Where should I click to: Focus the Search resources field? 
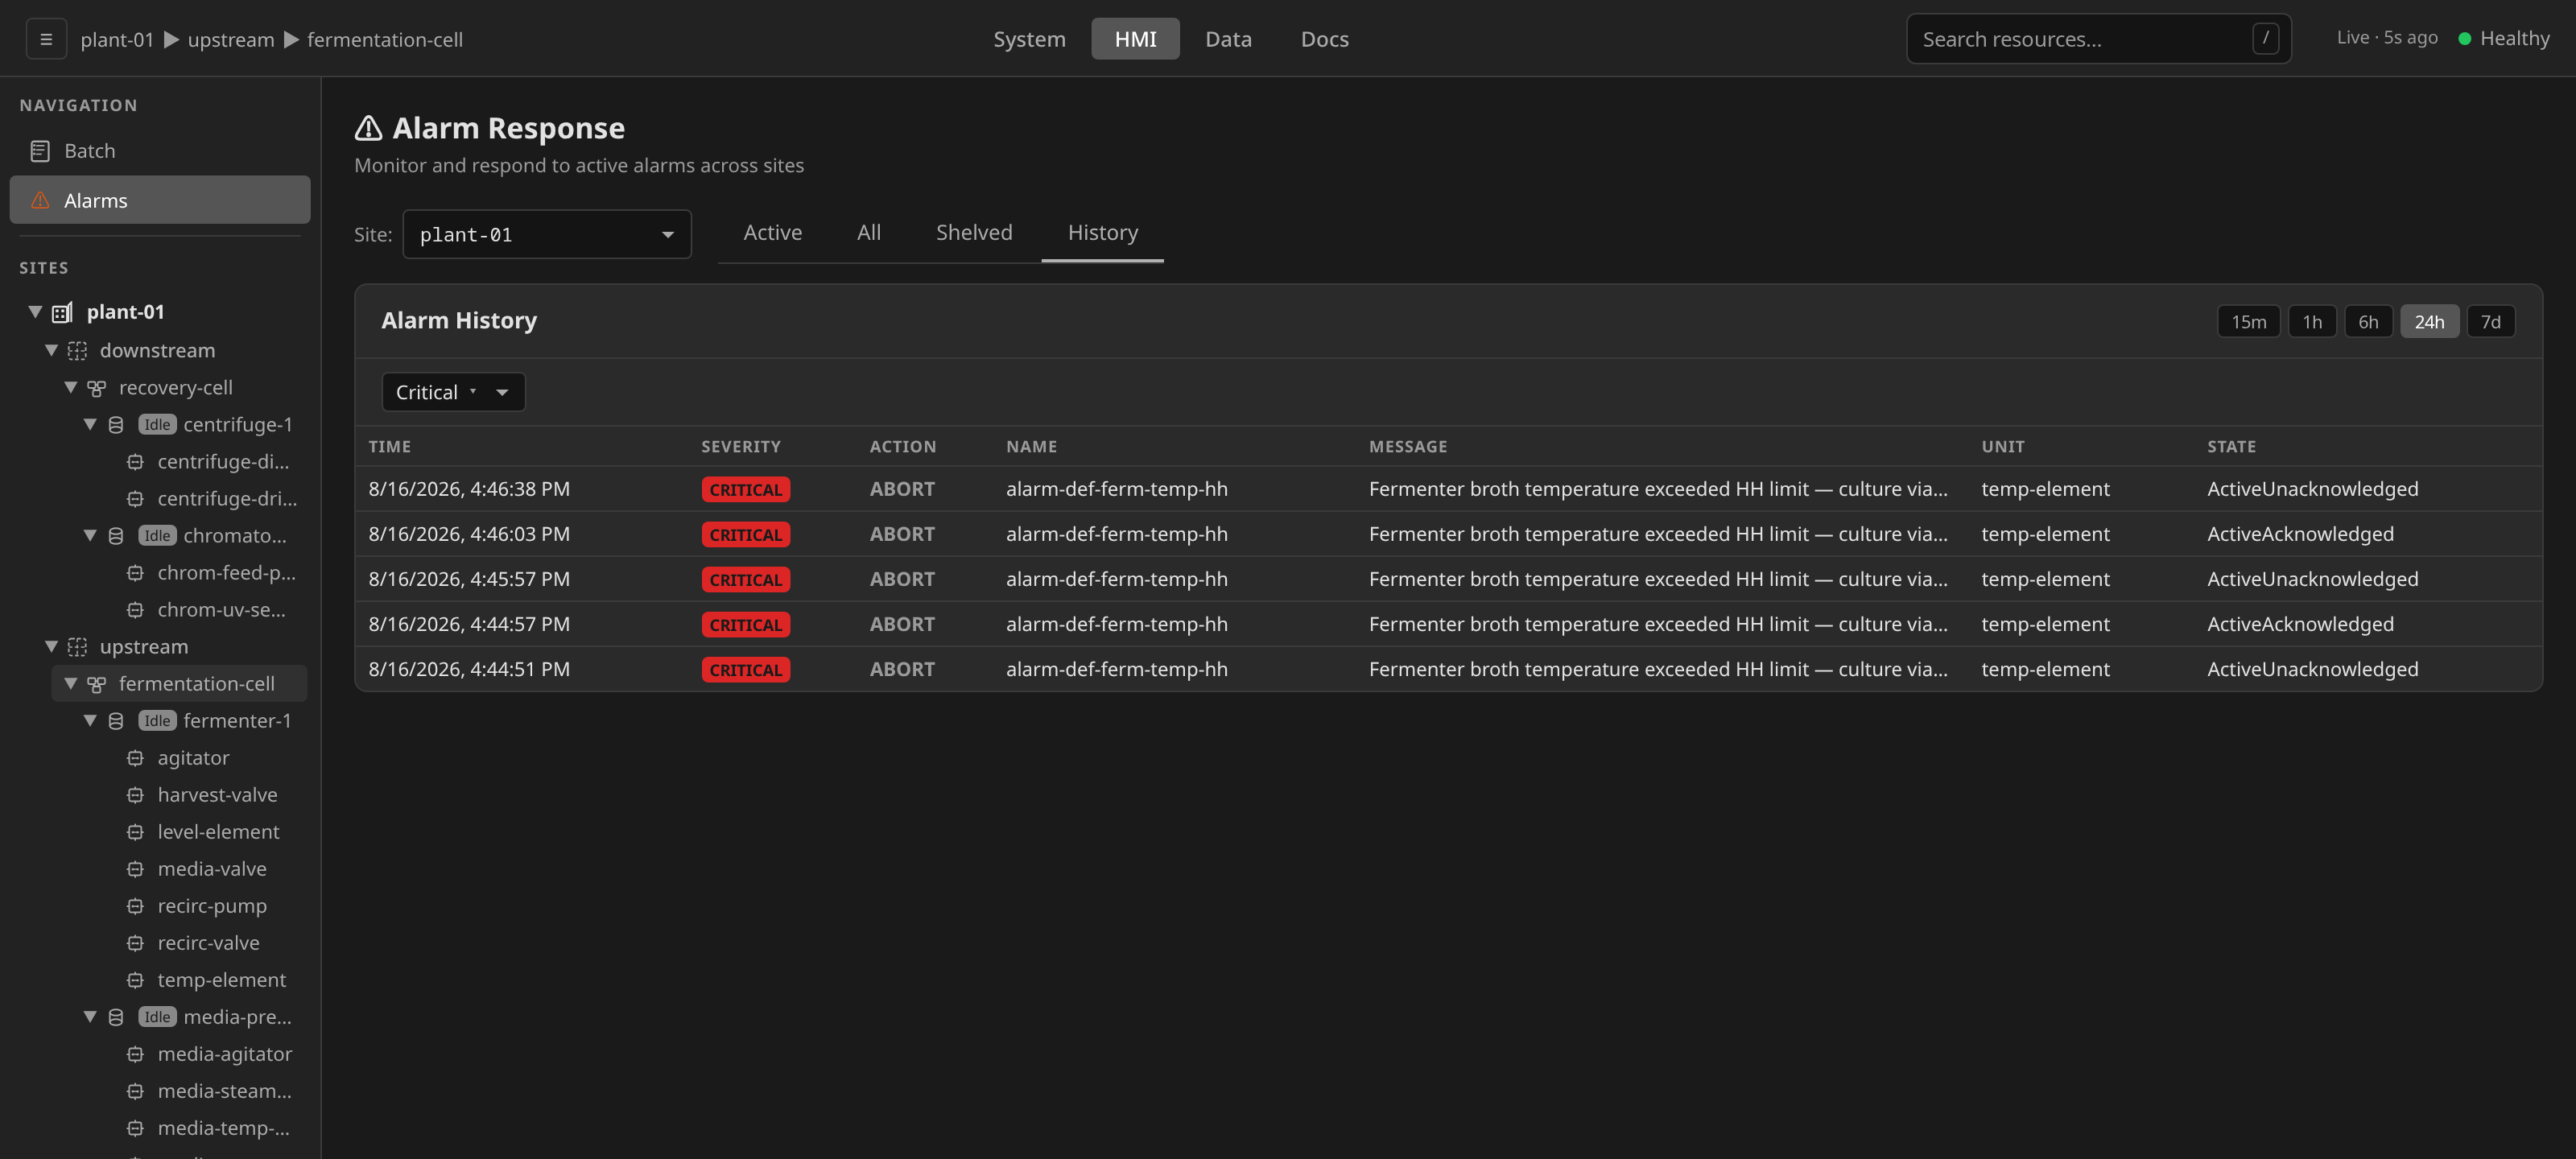pyautogui.click(x=2098, y=39)
